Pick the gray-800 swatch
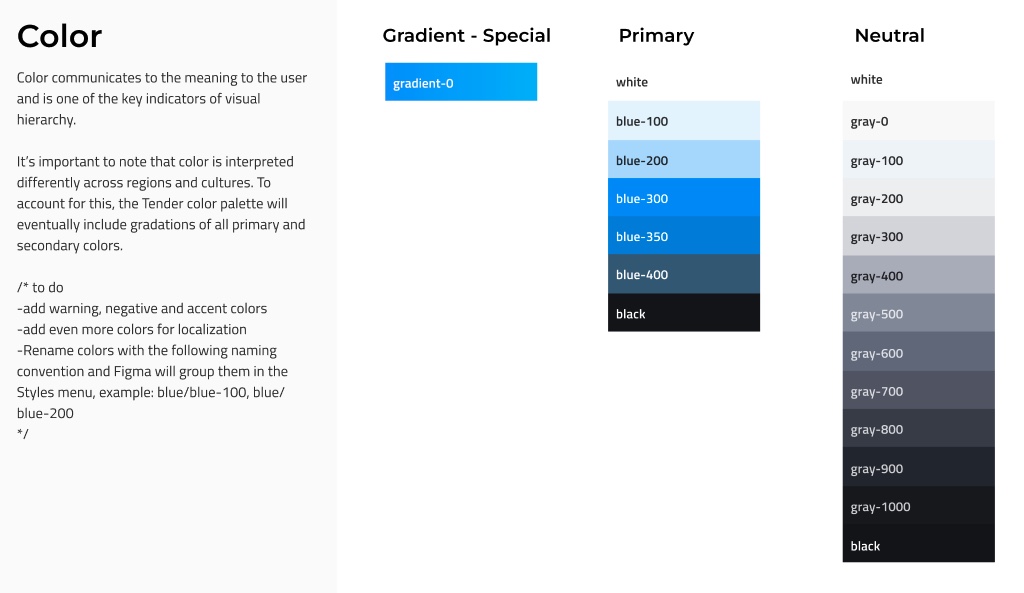The height and width of the screenshot is (593, 1024). click(918, 428)
